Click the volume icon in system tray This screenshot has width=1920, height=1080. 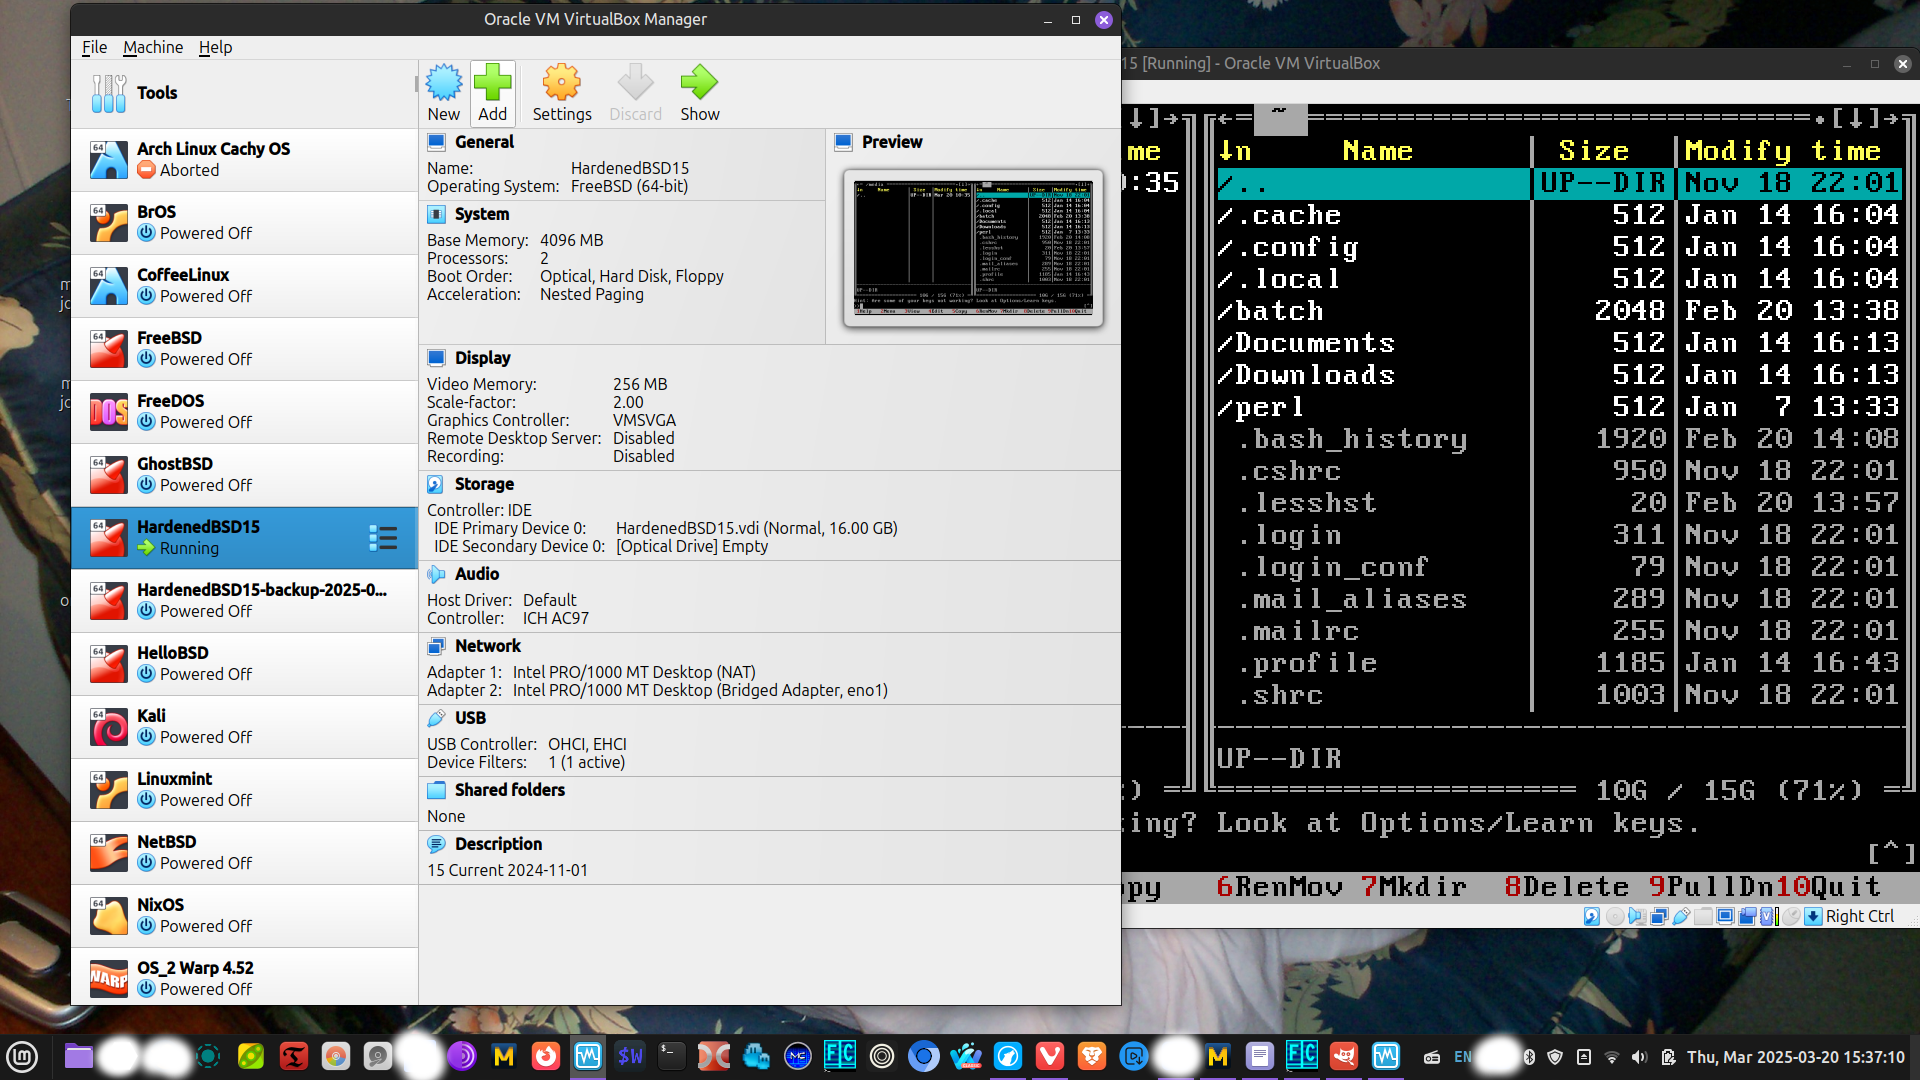click(x=1638, y=1057)
